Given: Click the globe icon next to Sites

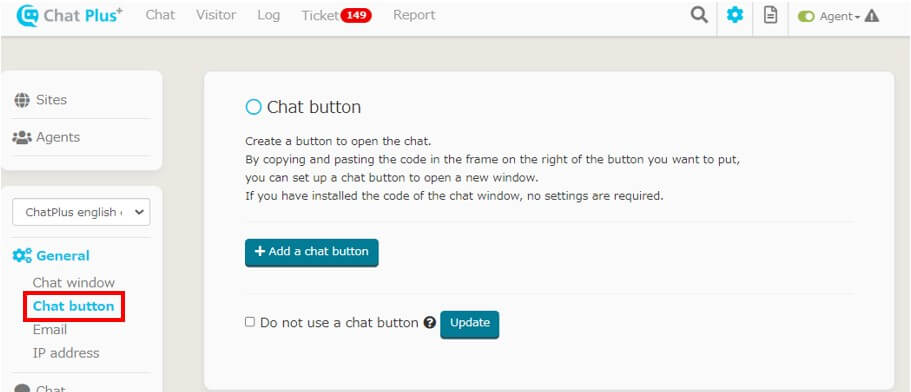Looking at the screenshot, I should 22,100.
